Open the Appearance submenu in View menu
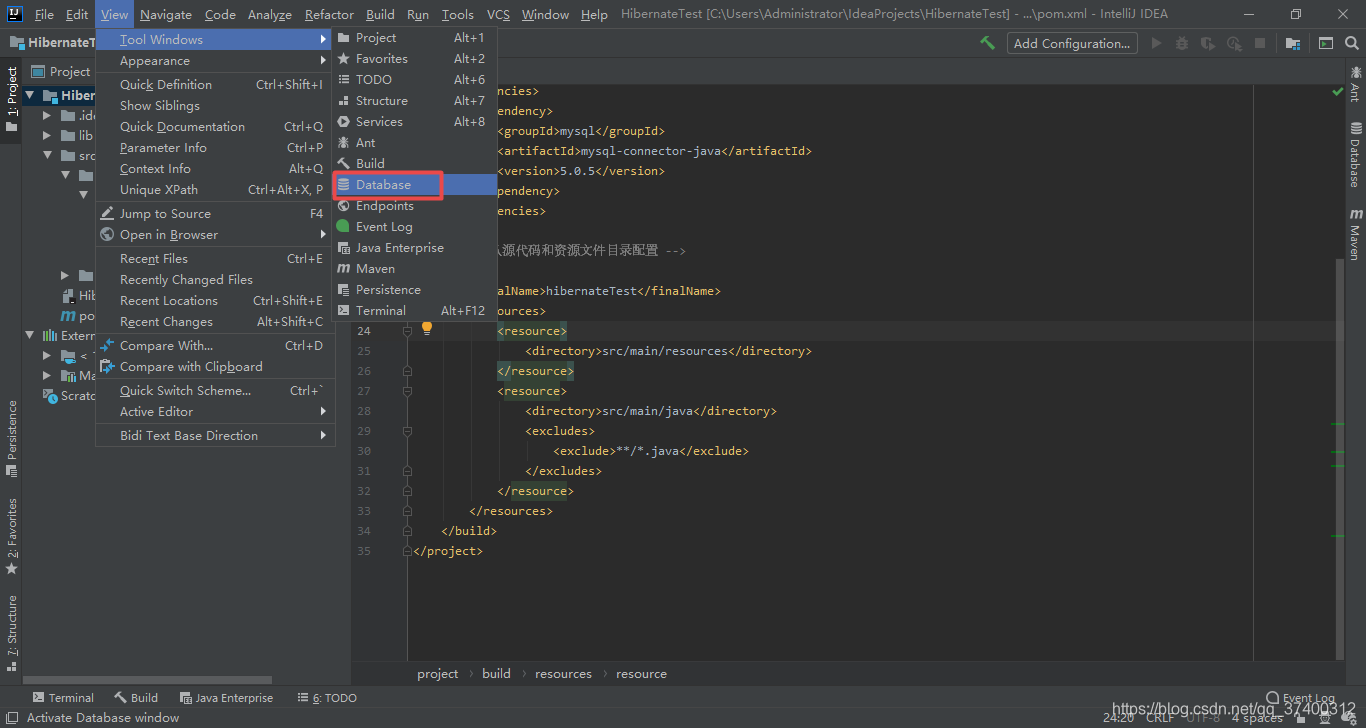Screen dimensions: 1366x728 point(214,61)
